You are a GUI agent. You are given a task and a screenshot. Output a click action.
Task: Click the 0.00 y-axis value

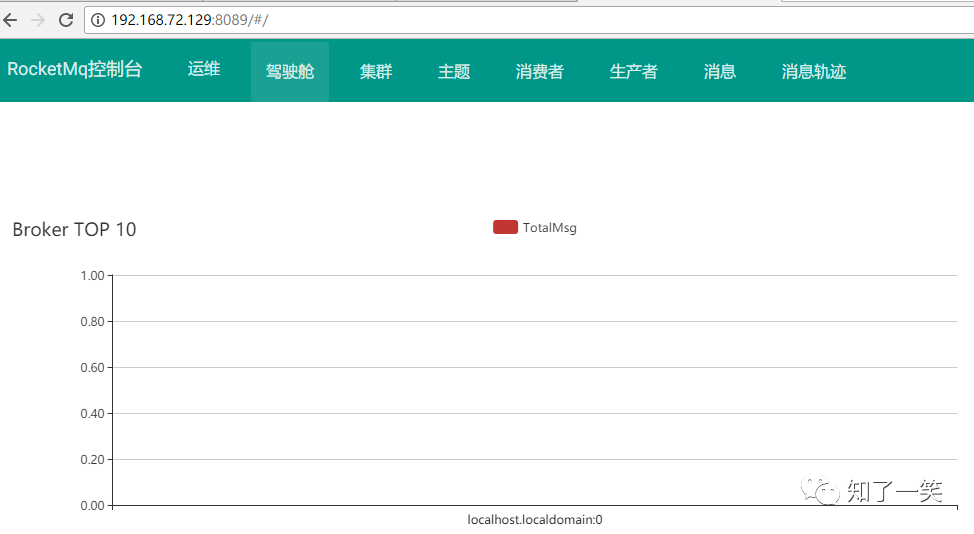[x=93, y=505]
